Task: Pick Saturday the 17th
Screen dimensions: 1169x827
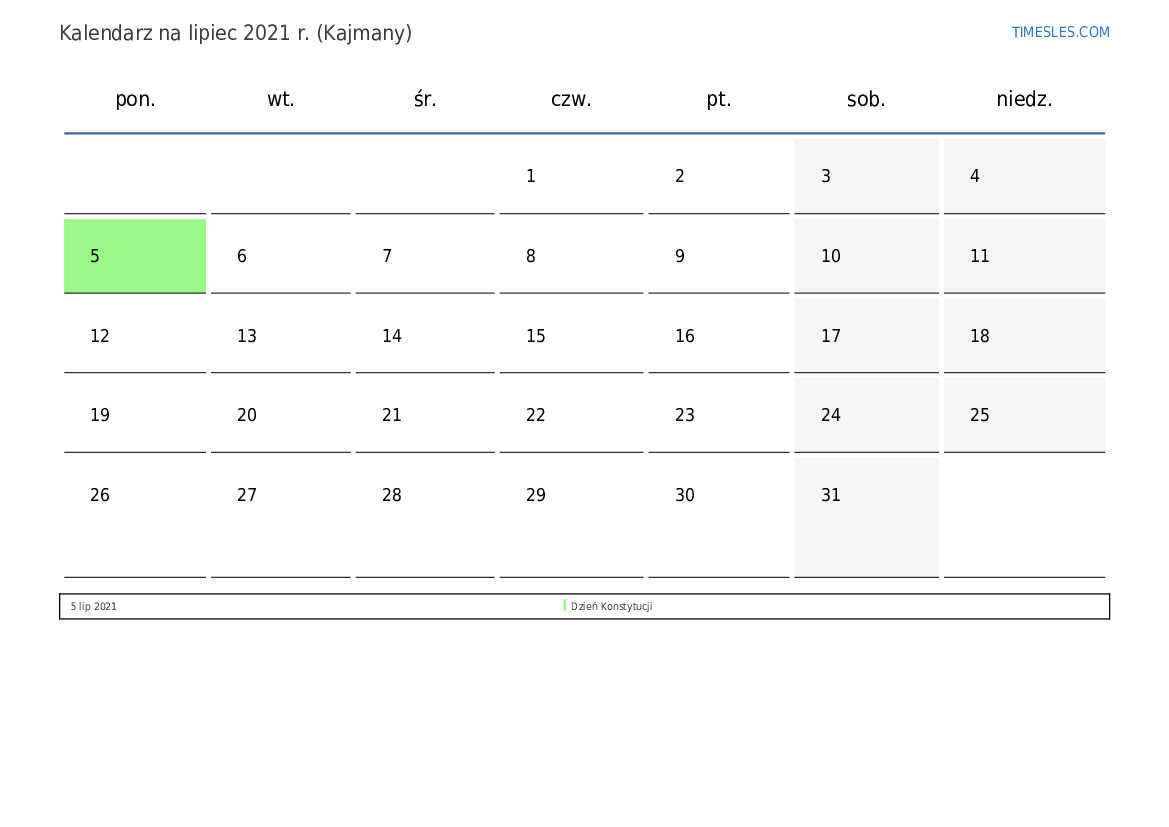Action: coord(866,336)
